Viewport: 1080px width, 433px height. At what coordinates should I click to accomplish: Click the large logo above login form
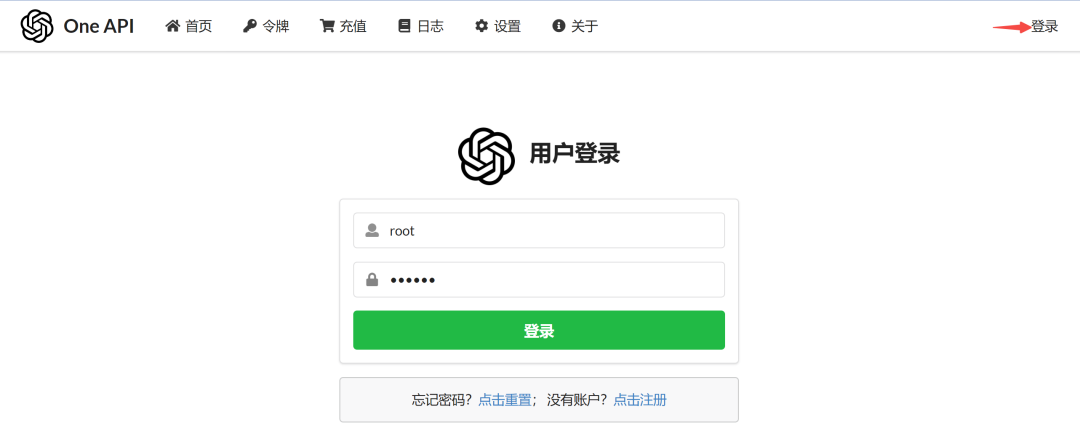click(x=486, y=156)
